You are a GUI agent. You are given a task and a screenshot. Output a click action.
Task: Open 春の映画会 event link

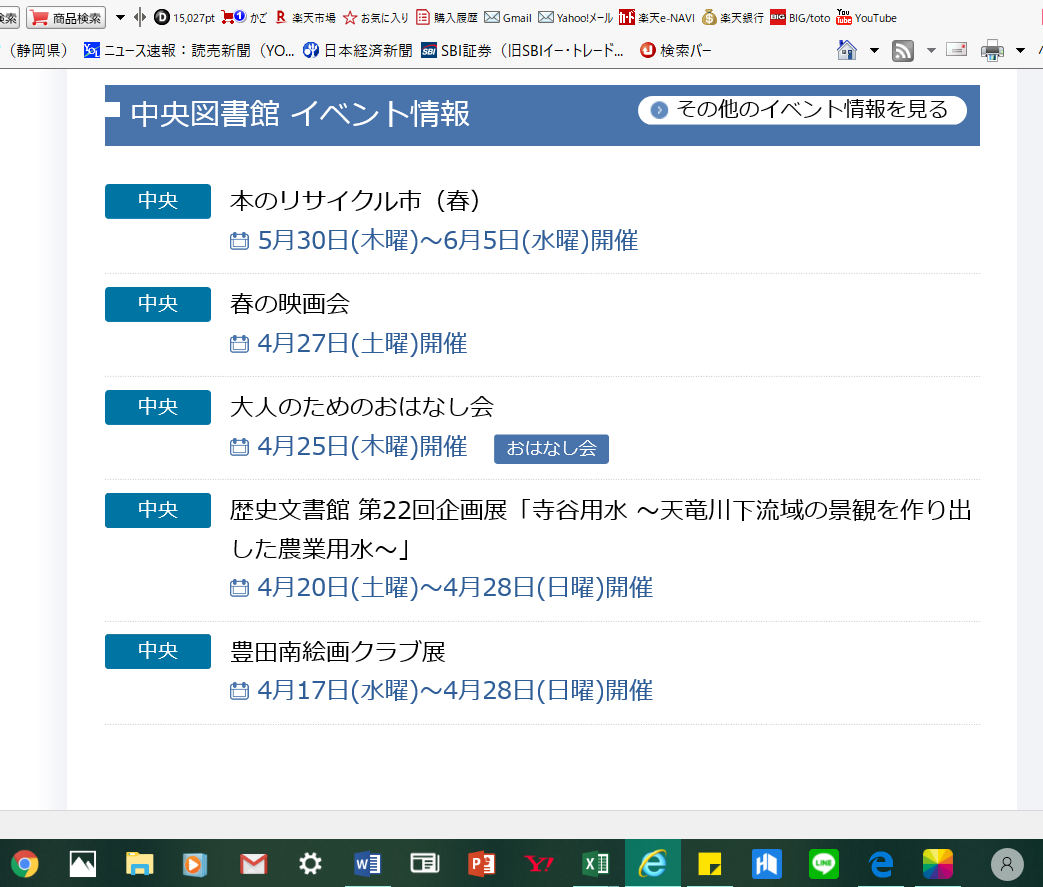coord(289,303)
